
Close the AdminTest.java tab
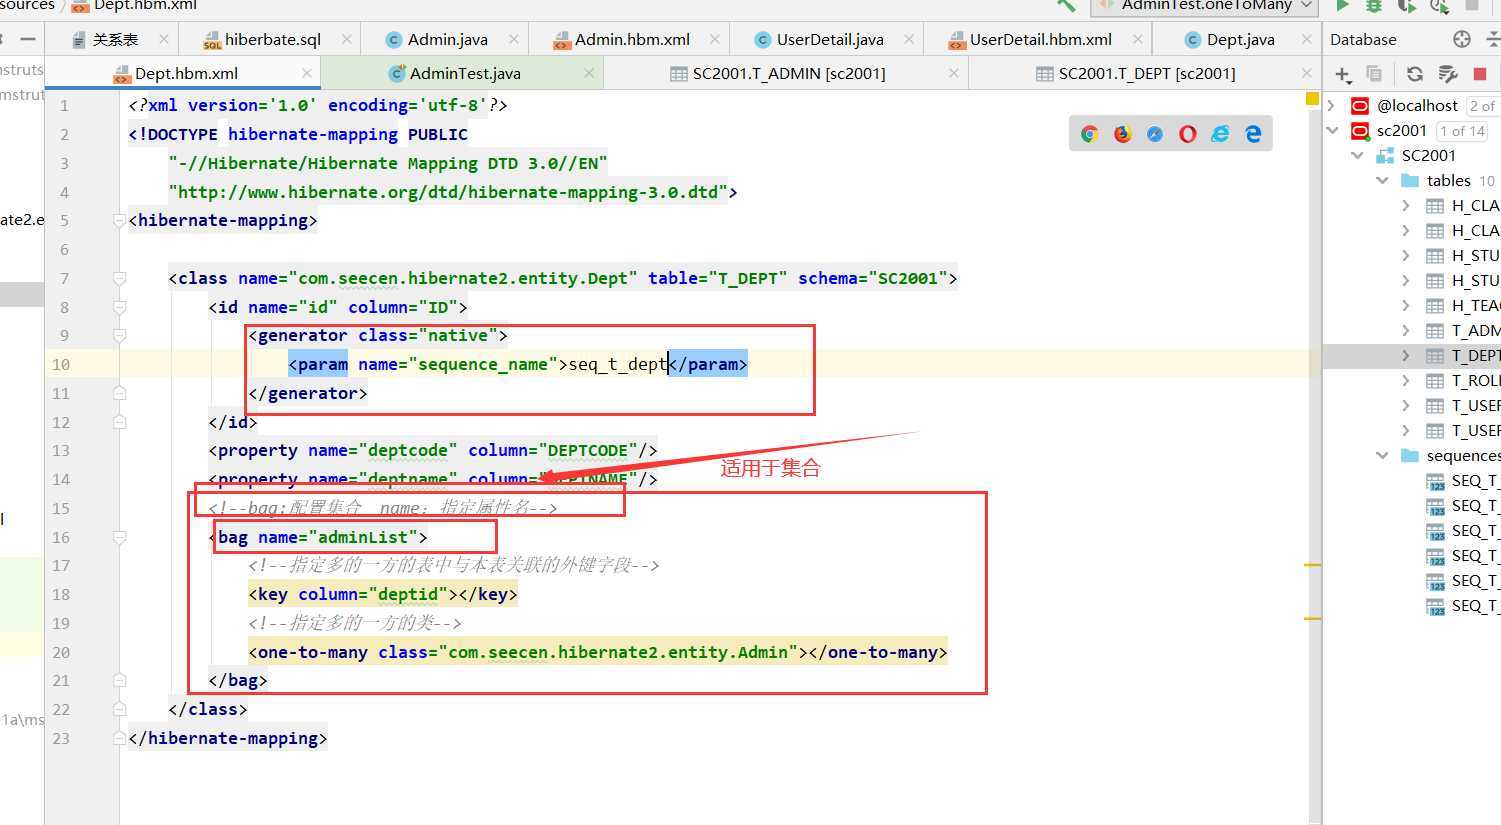point(589,73)
